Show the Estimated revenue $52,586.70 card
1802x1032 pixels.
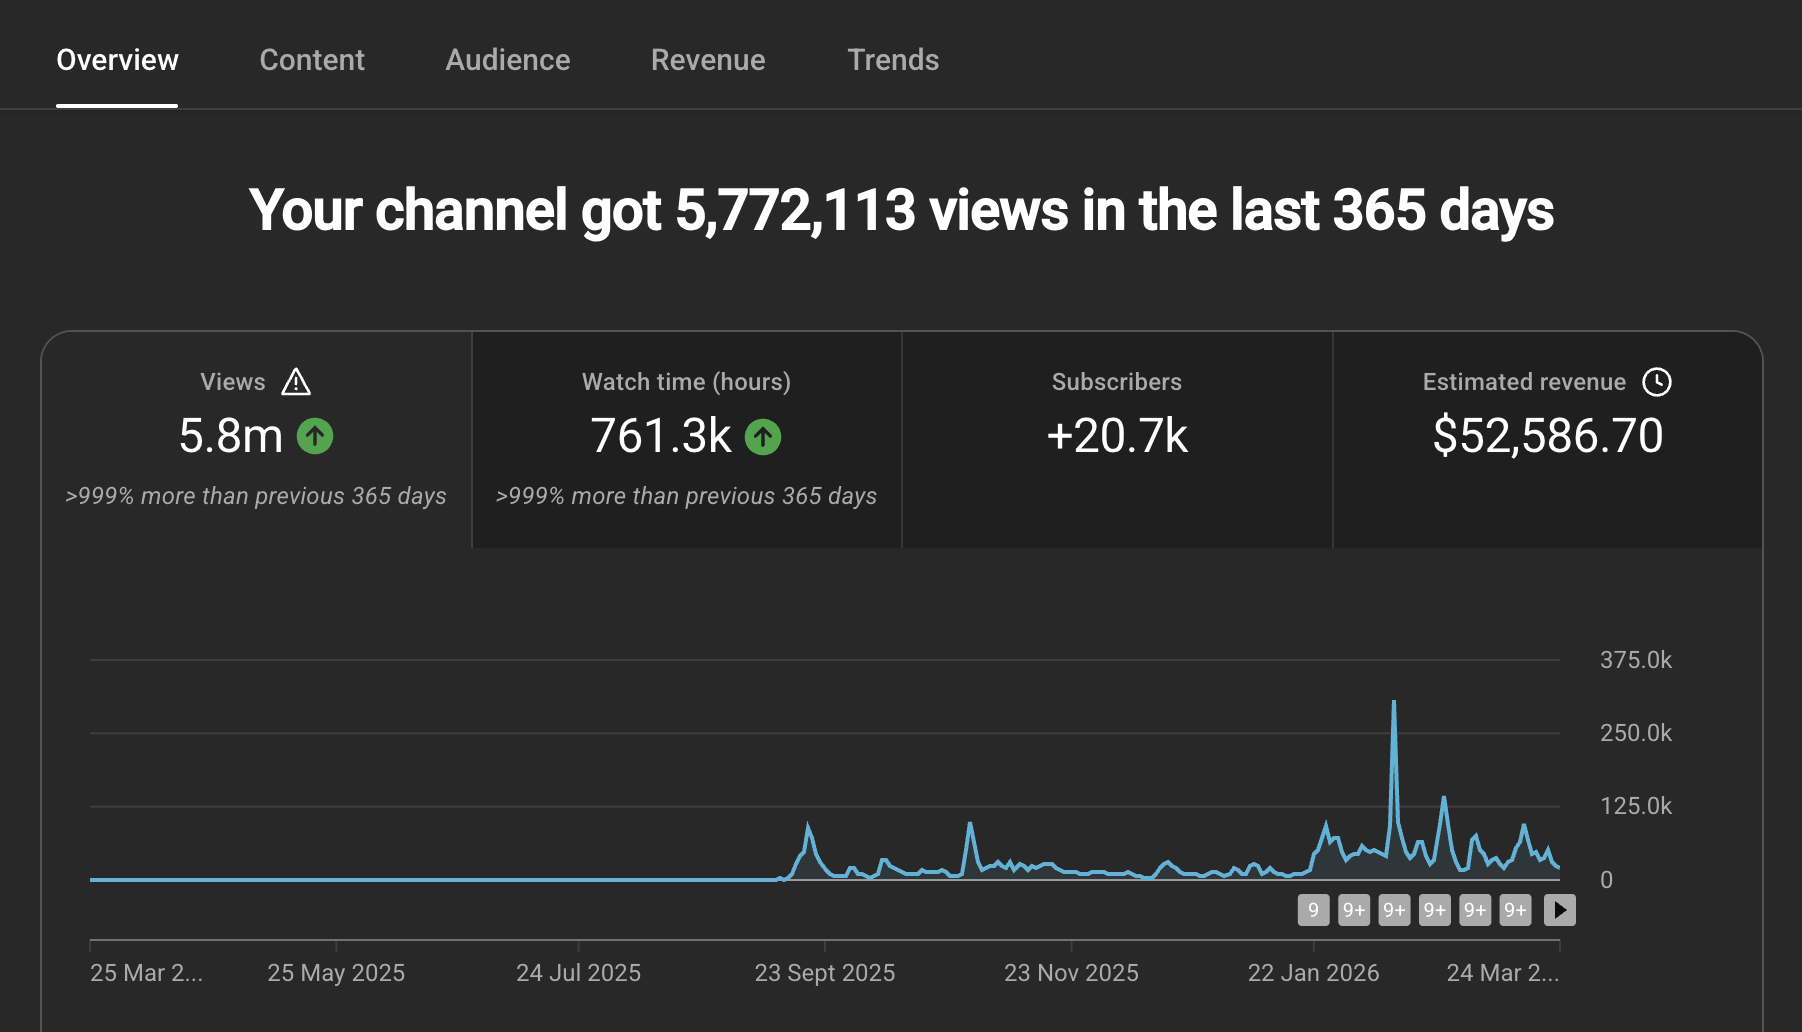coord(1547,440)
